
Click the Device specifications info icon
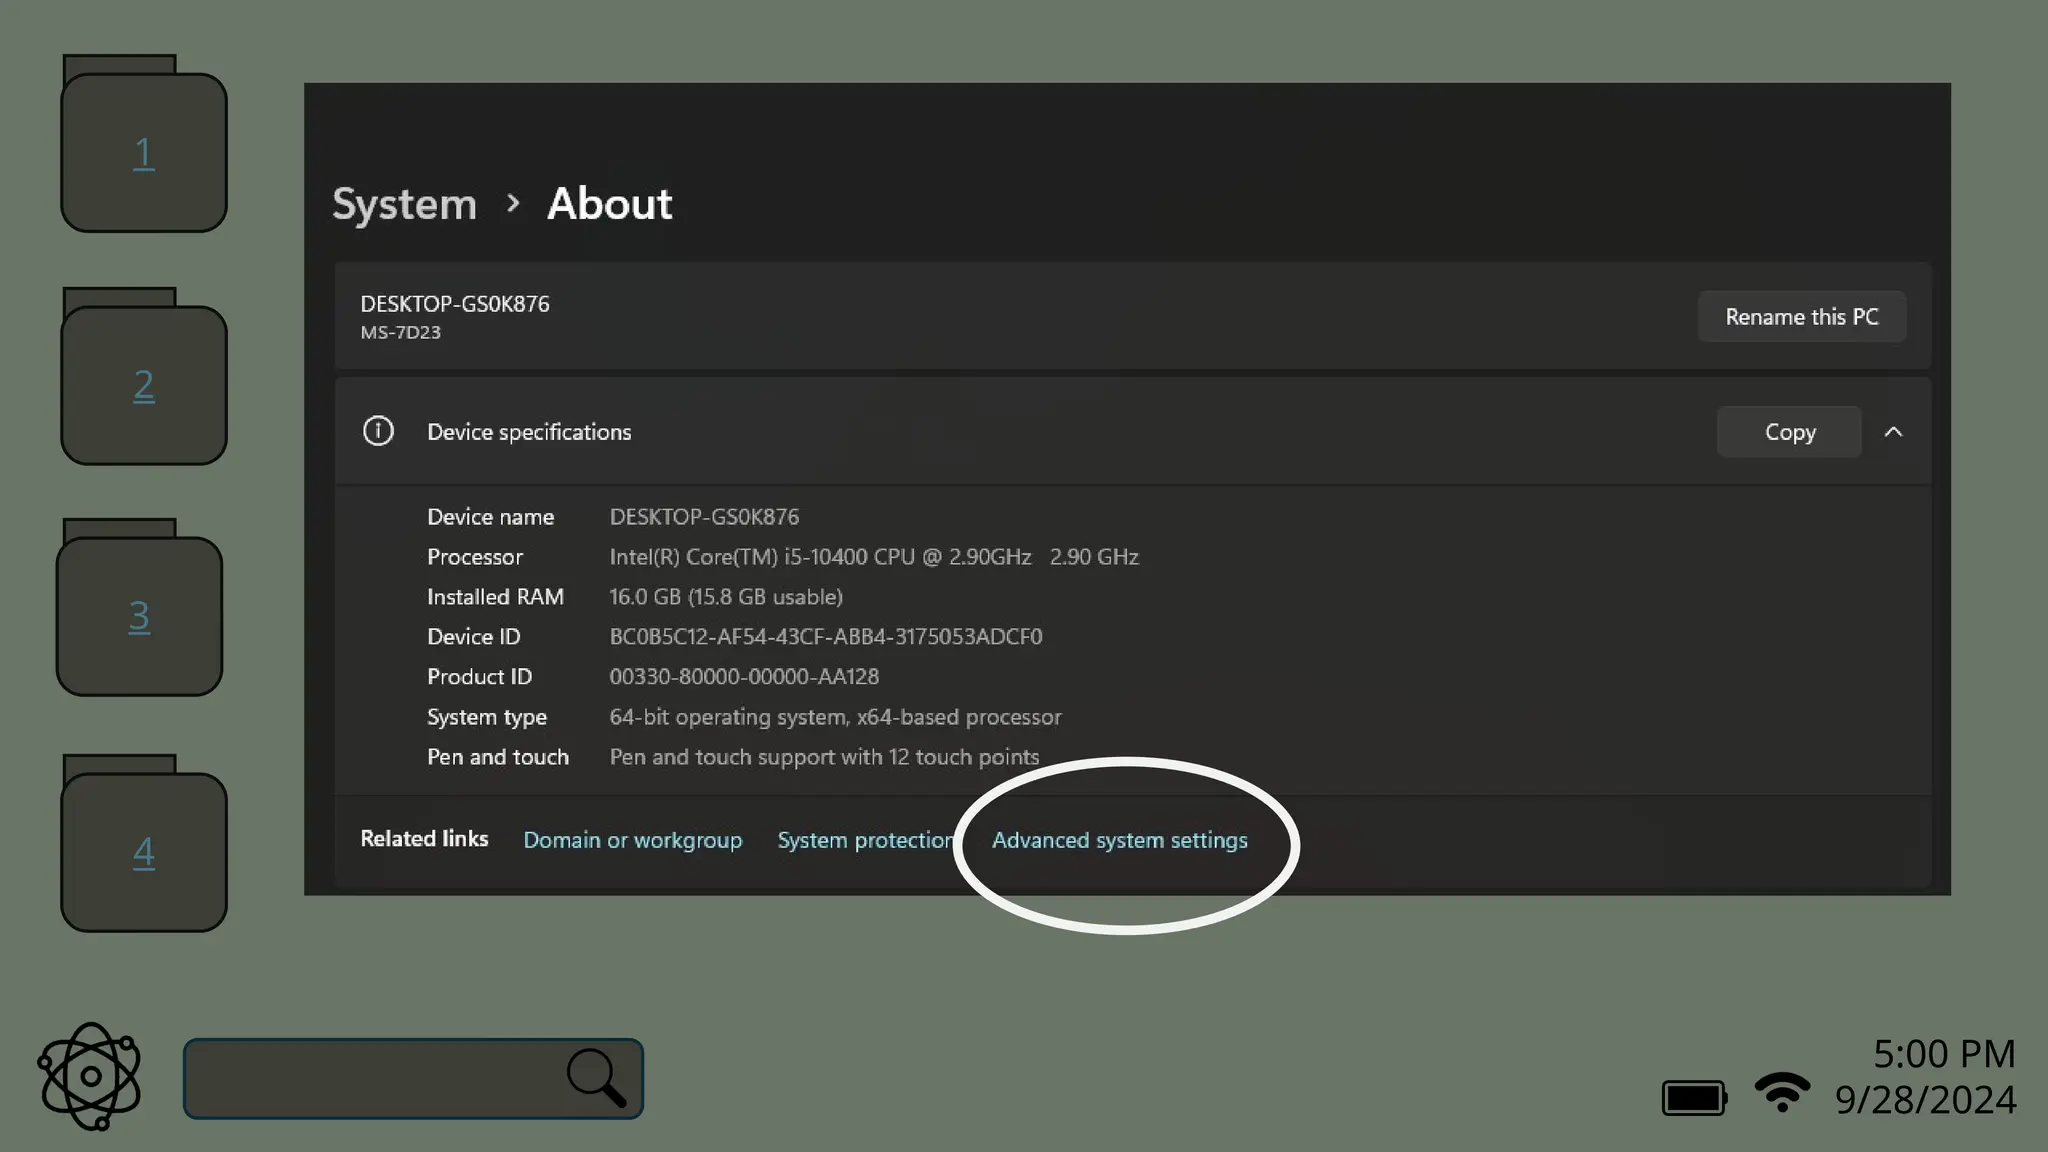378,431
